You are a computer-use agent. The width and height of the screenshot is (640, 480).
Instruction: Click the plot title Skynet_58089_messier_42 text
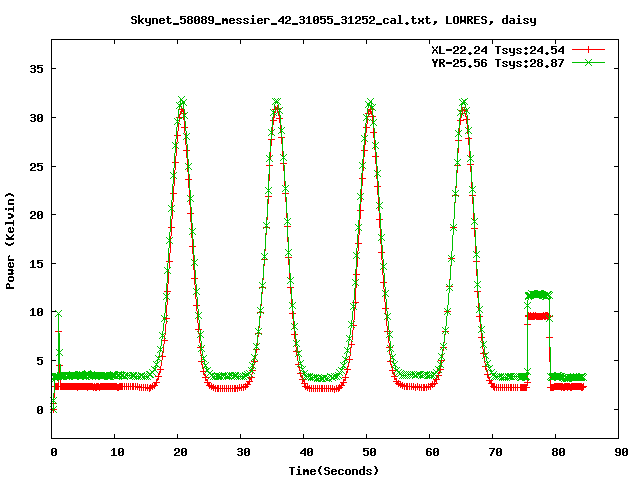coord(333,20)
